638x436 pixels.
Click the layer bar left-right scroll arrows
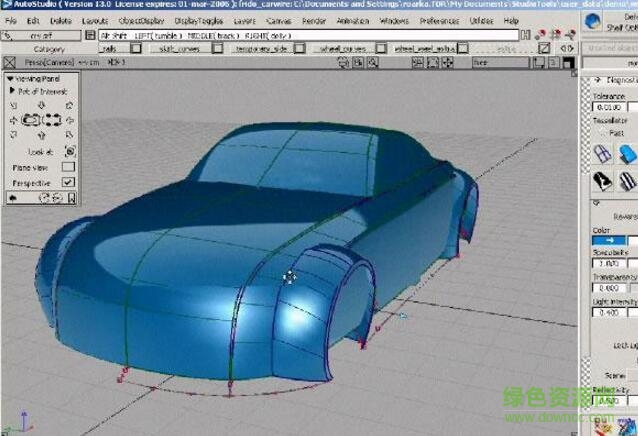click(567, 48)
